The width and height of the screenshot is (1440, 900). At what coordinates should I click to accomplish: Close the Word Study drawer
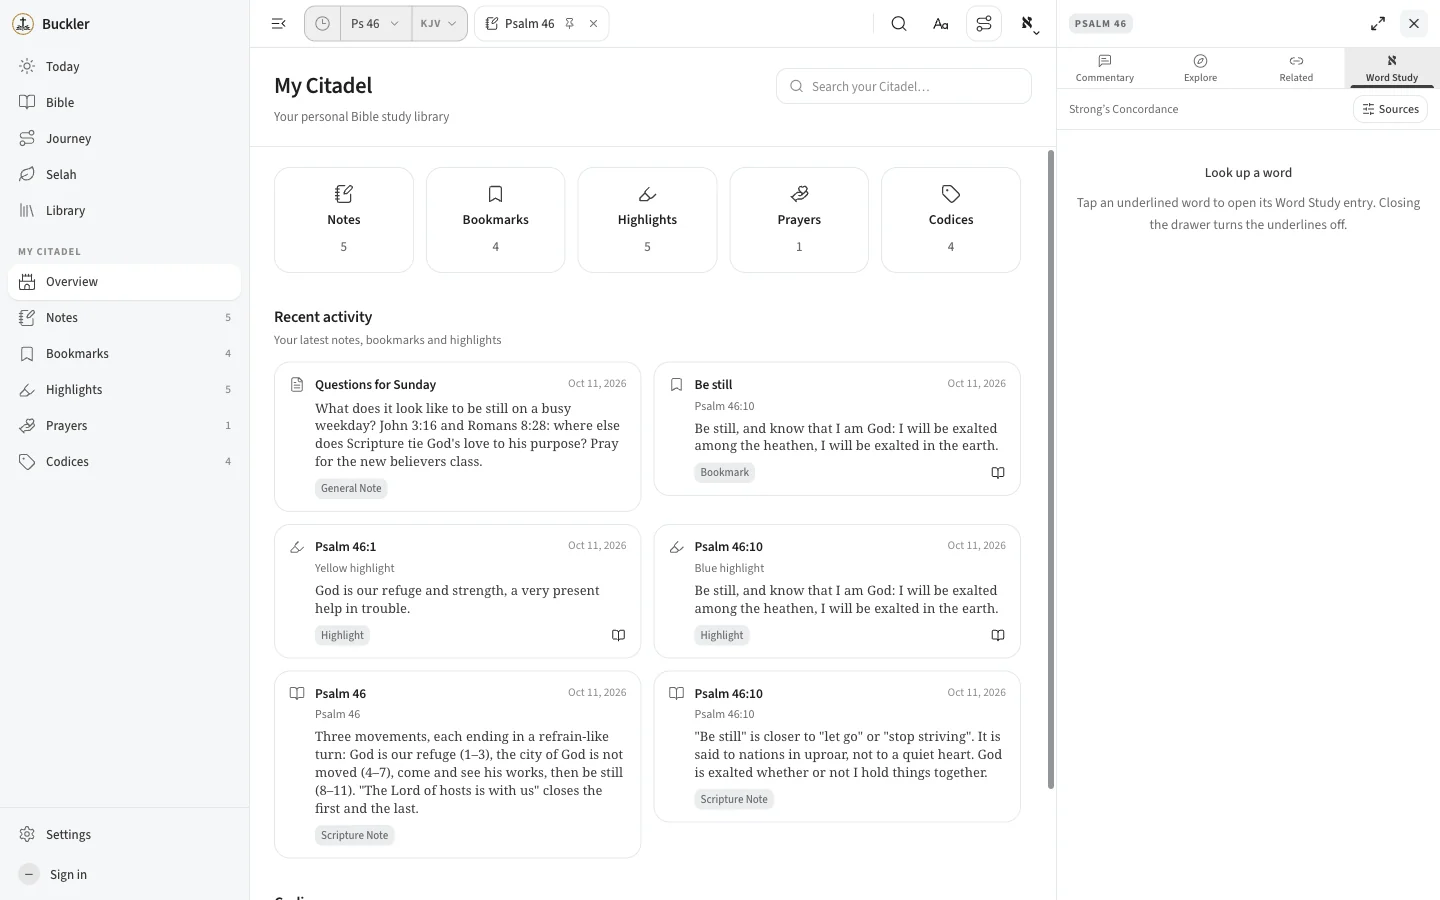pyautogui.click(x=1414, y=23)
